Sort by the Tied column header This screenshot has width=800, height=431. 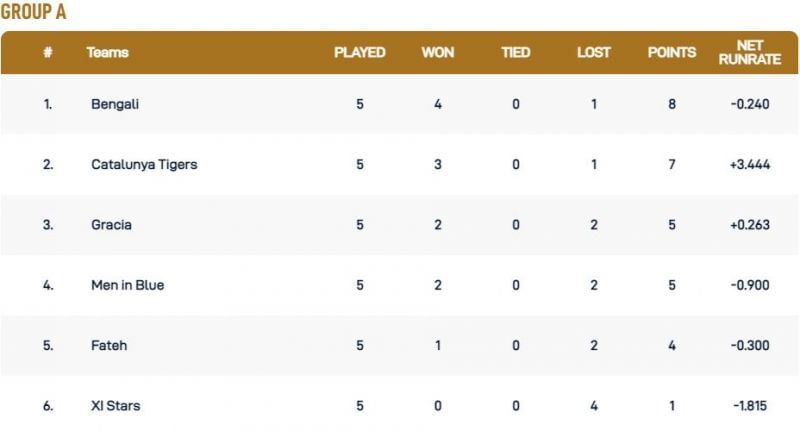516,52
